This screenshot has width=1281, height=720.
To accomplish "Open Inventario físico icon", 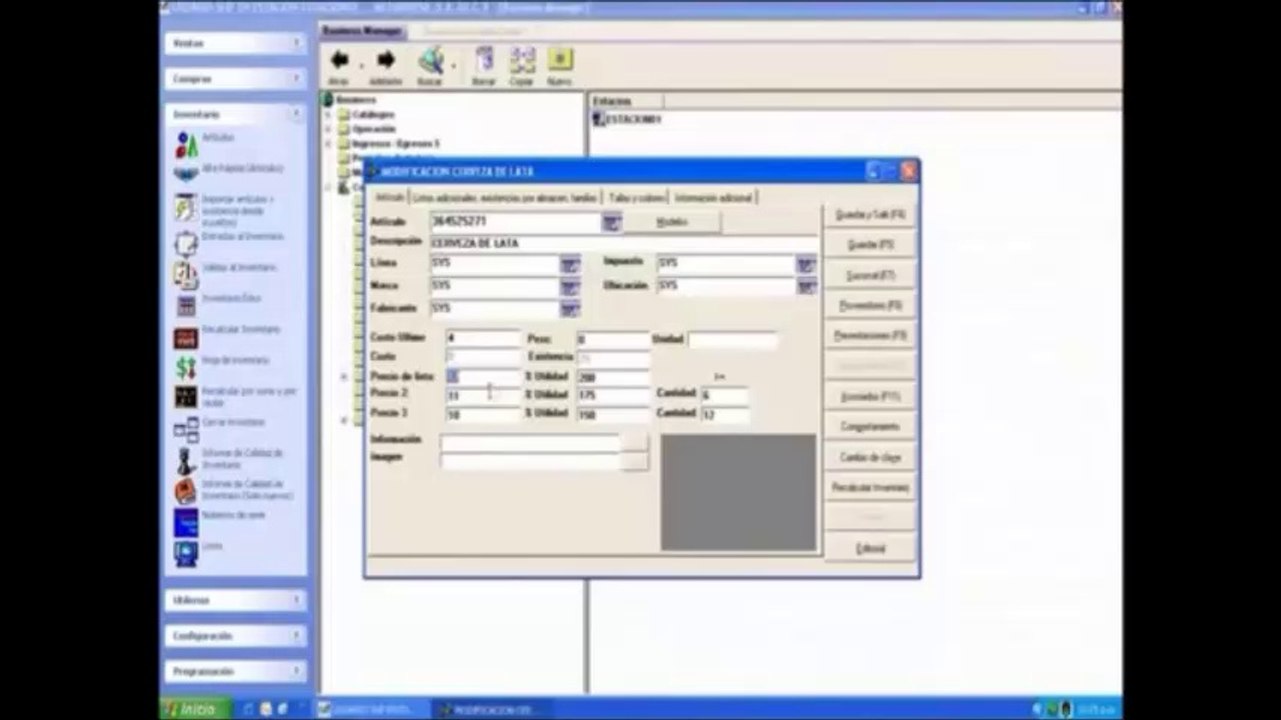I will (x=186, y=305).
